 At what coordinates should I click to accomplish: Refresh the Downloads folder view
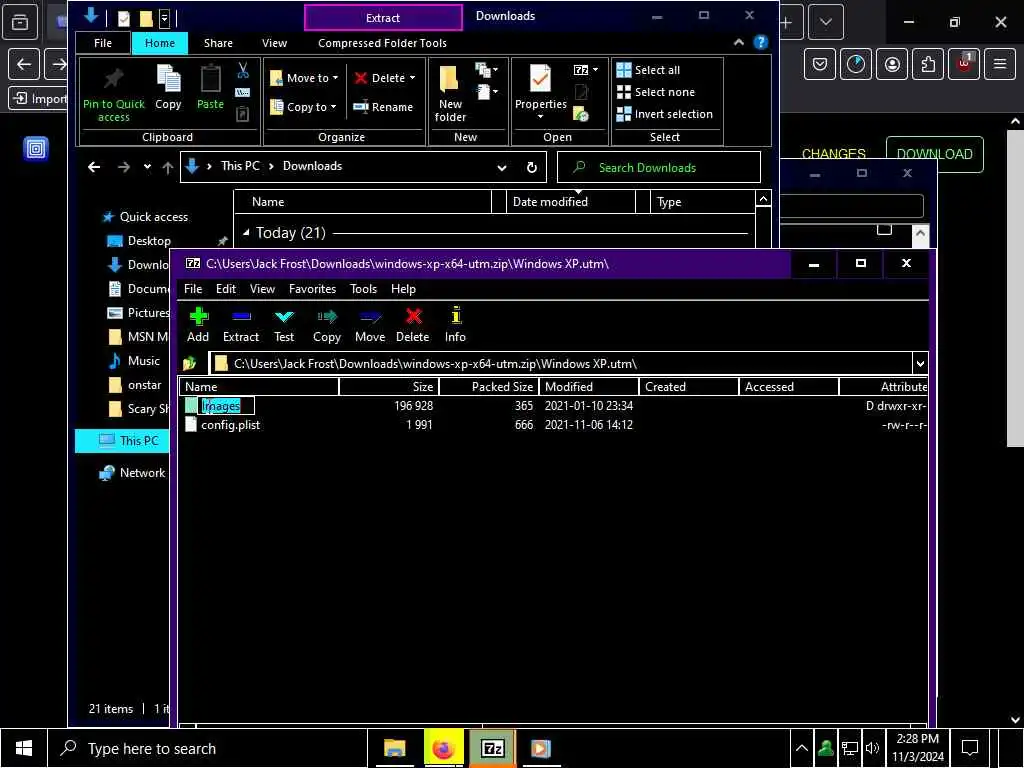coord(532,167)
